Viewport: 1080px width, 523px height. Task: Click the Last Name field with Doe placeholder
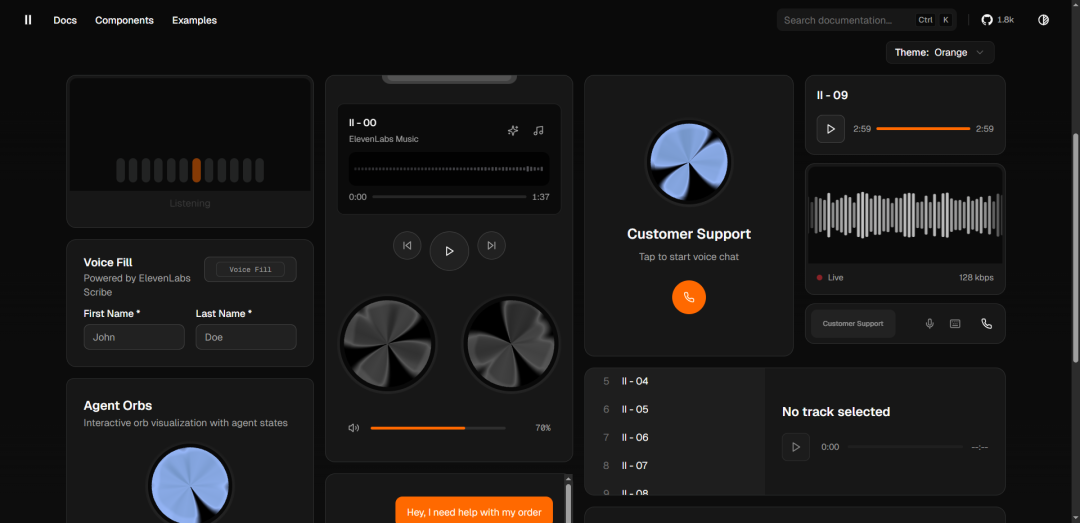click(246, 337)
